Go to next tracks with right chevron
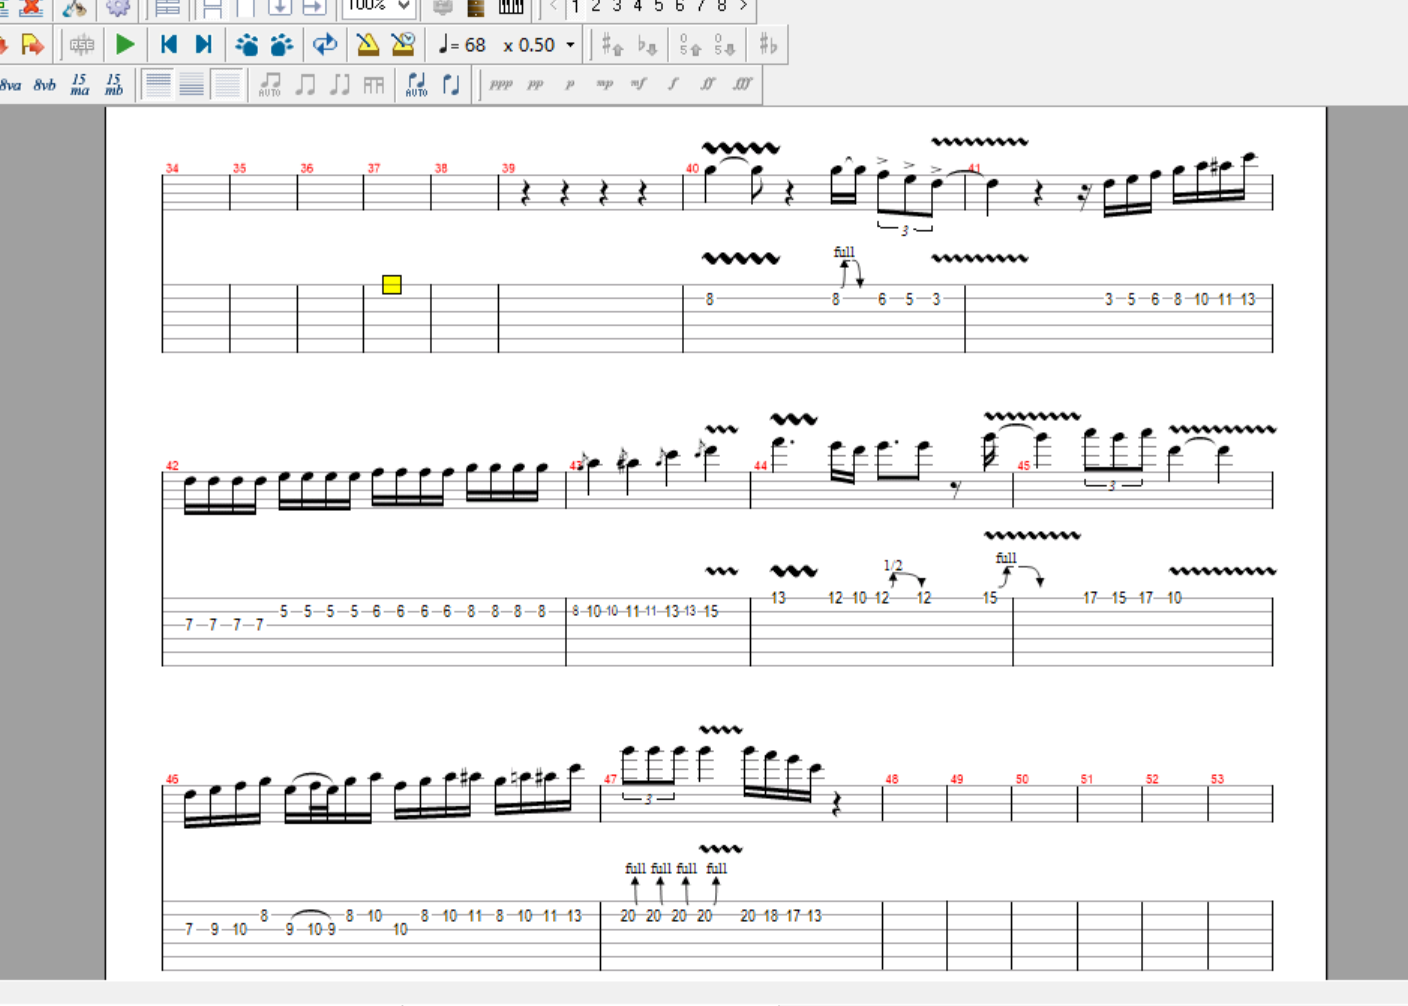Image resolution: width=1408 pixels, height=1006 pixels. [x=743, y=6]
